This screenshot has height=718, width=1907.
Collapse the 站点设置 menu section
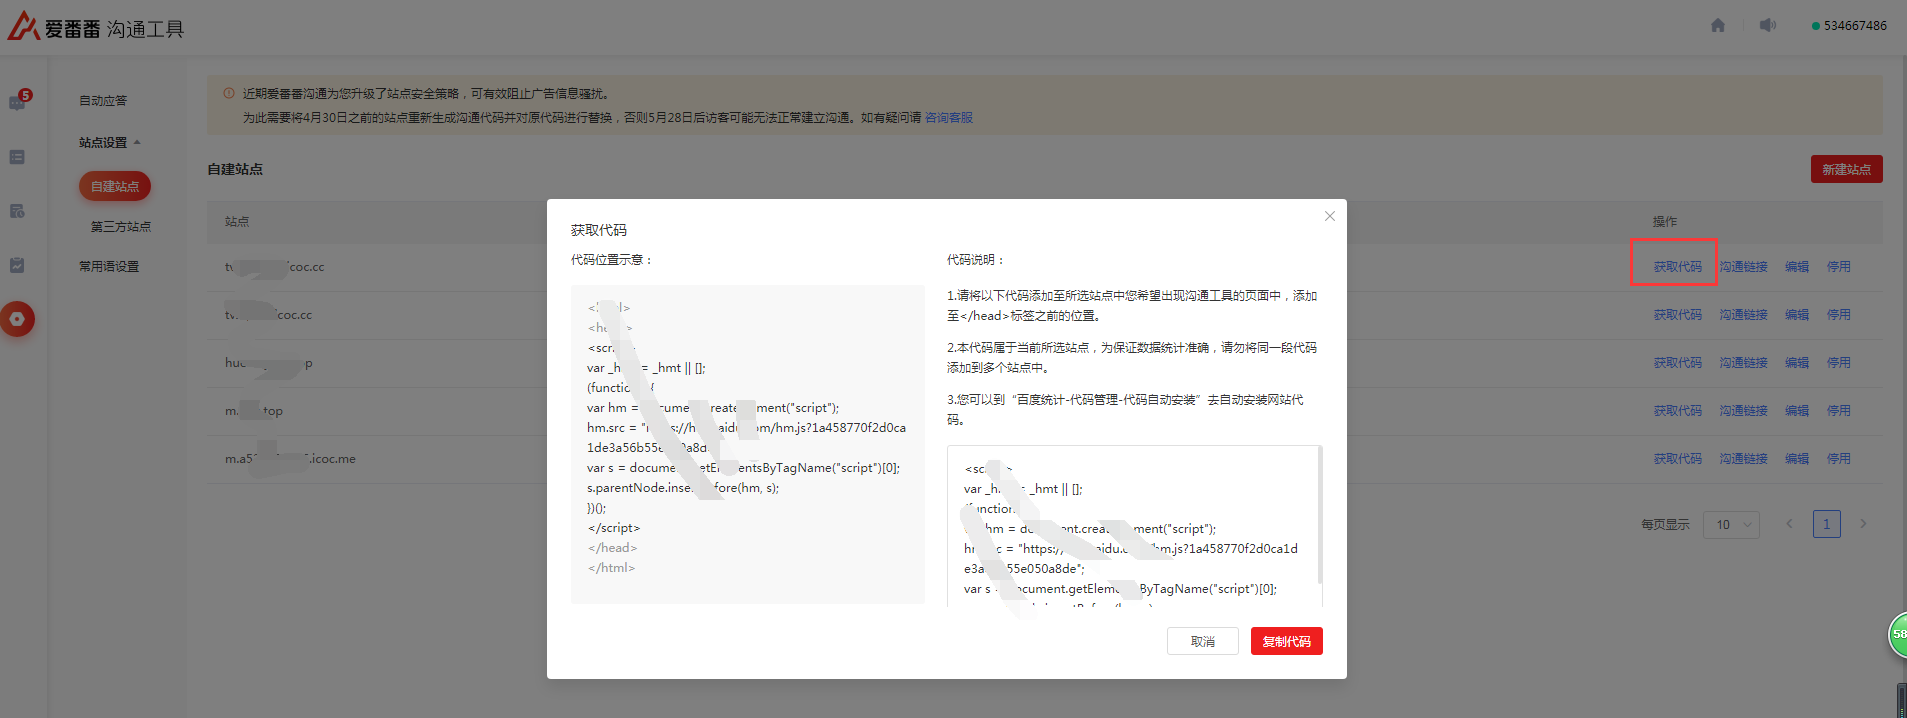point(110,142)
